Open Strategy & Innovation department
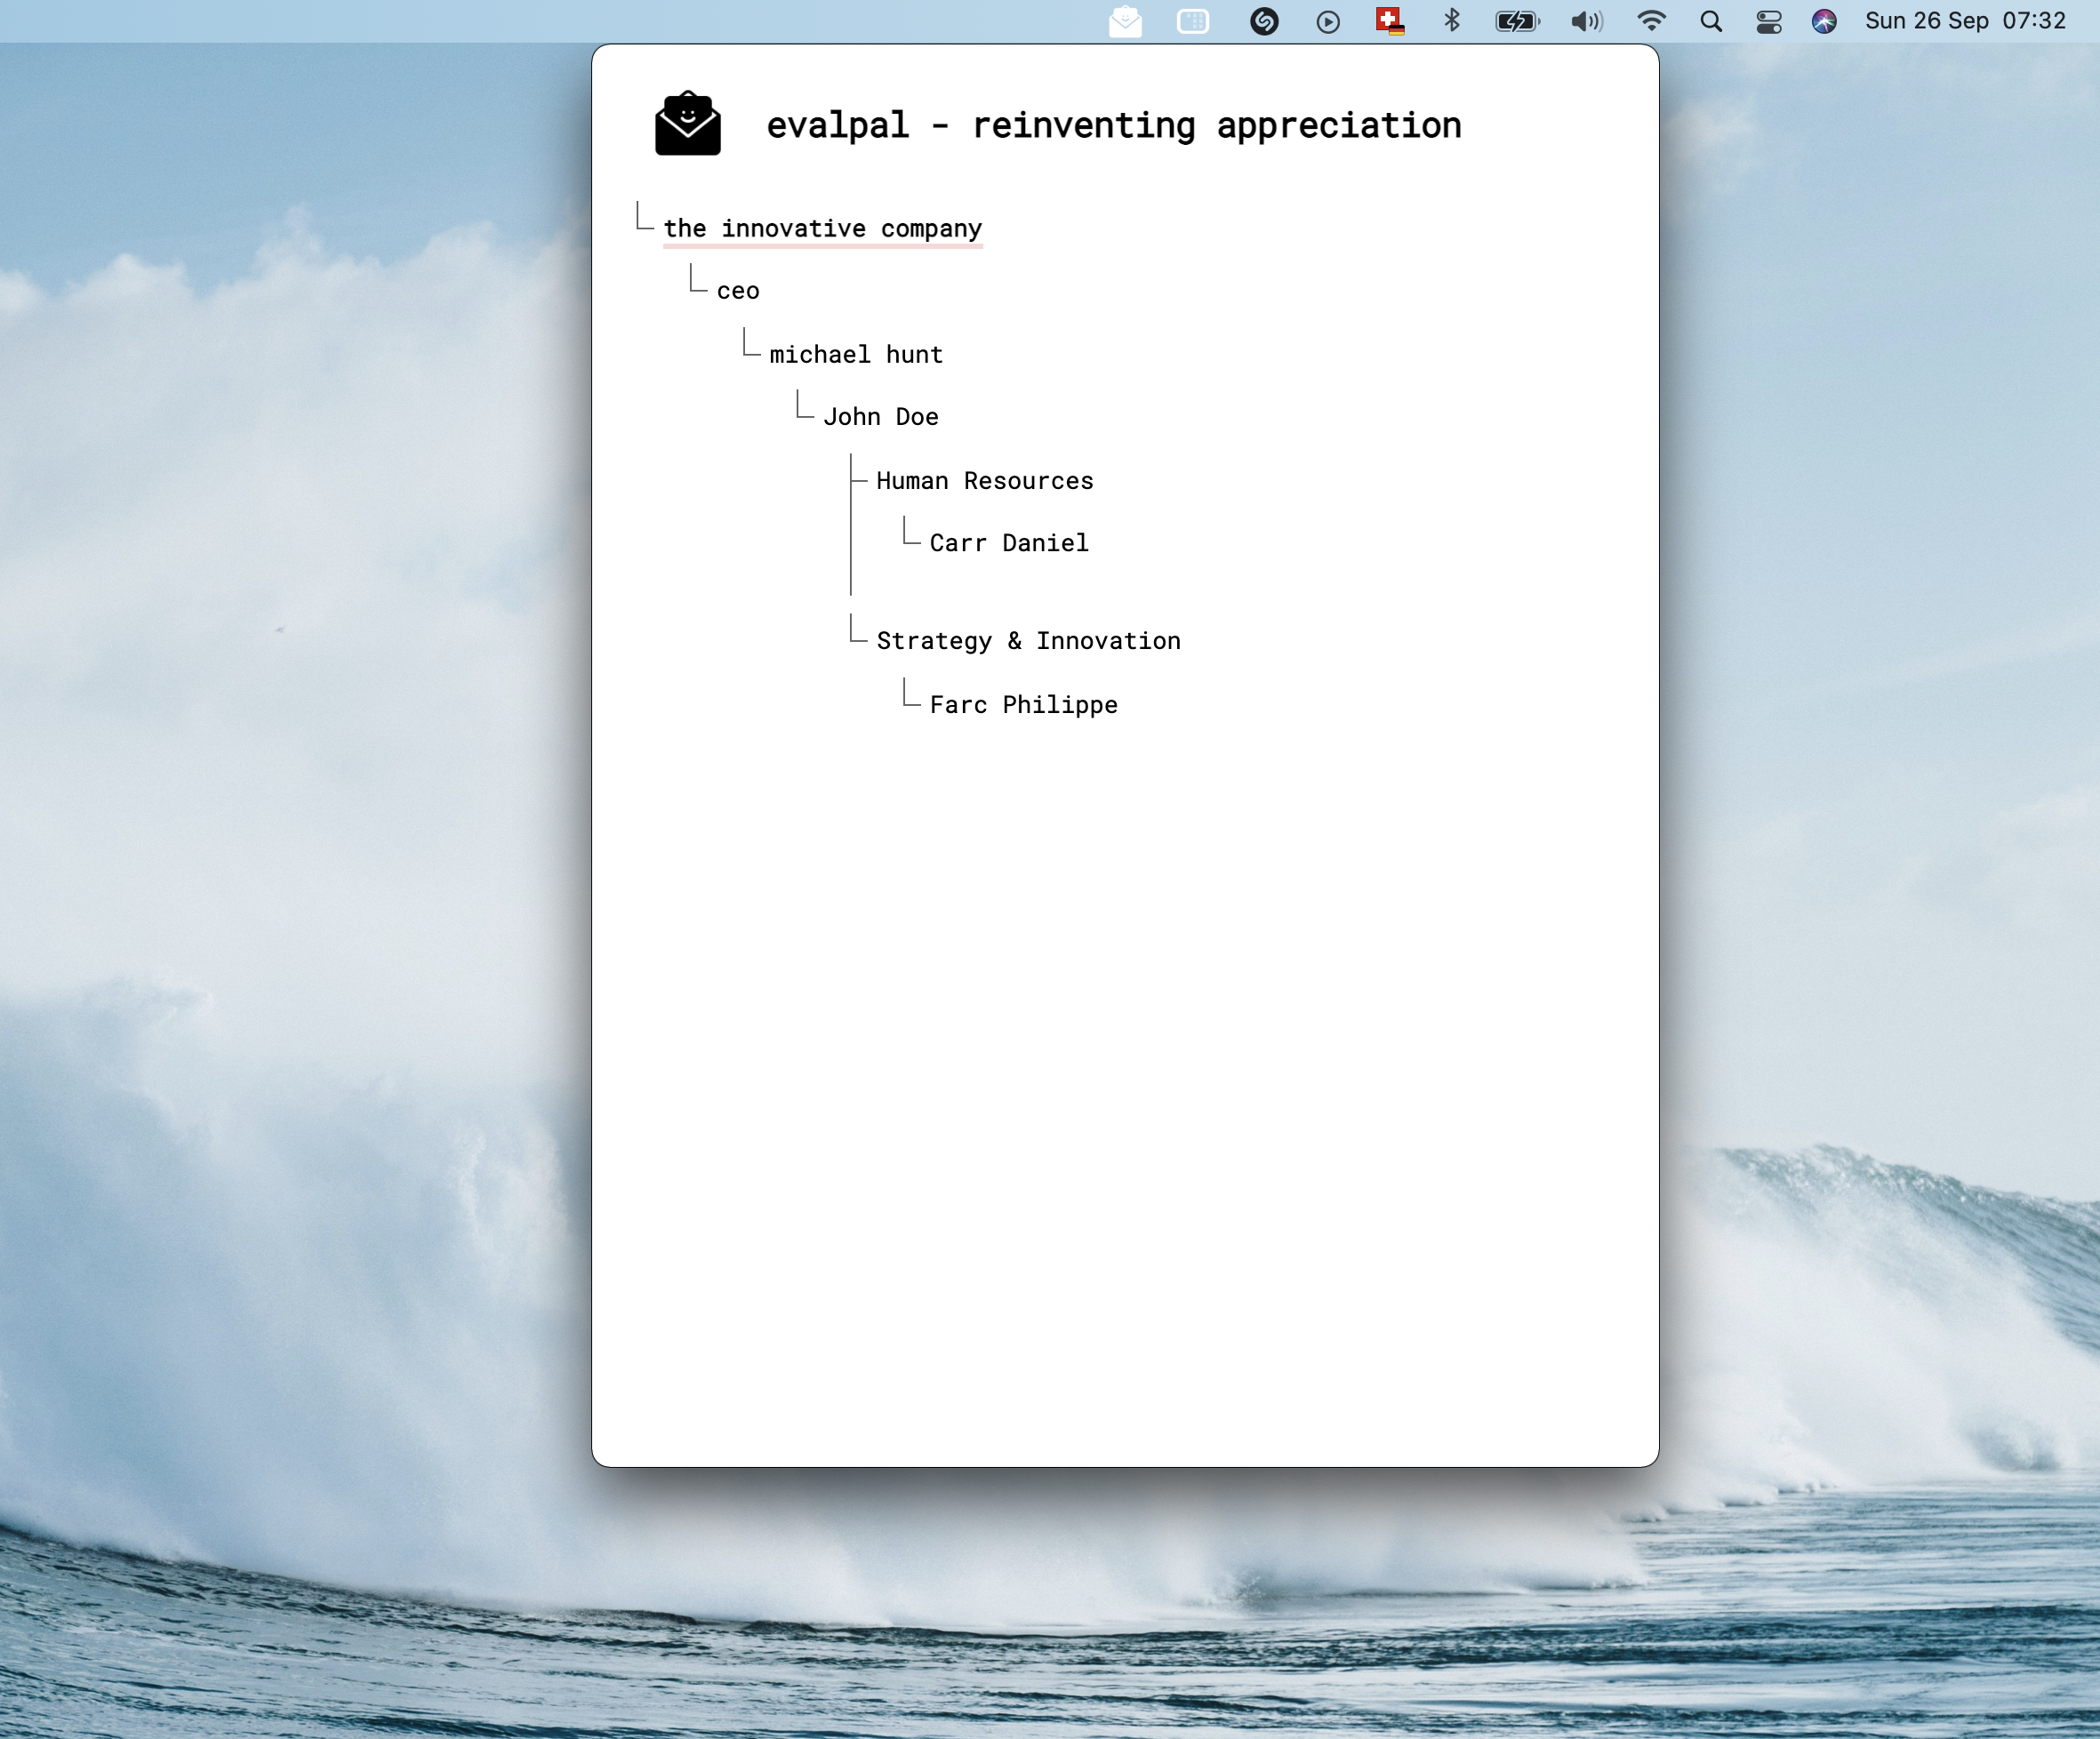 (1028, 641)
